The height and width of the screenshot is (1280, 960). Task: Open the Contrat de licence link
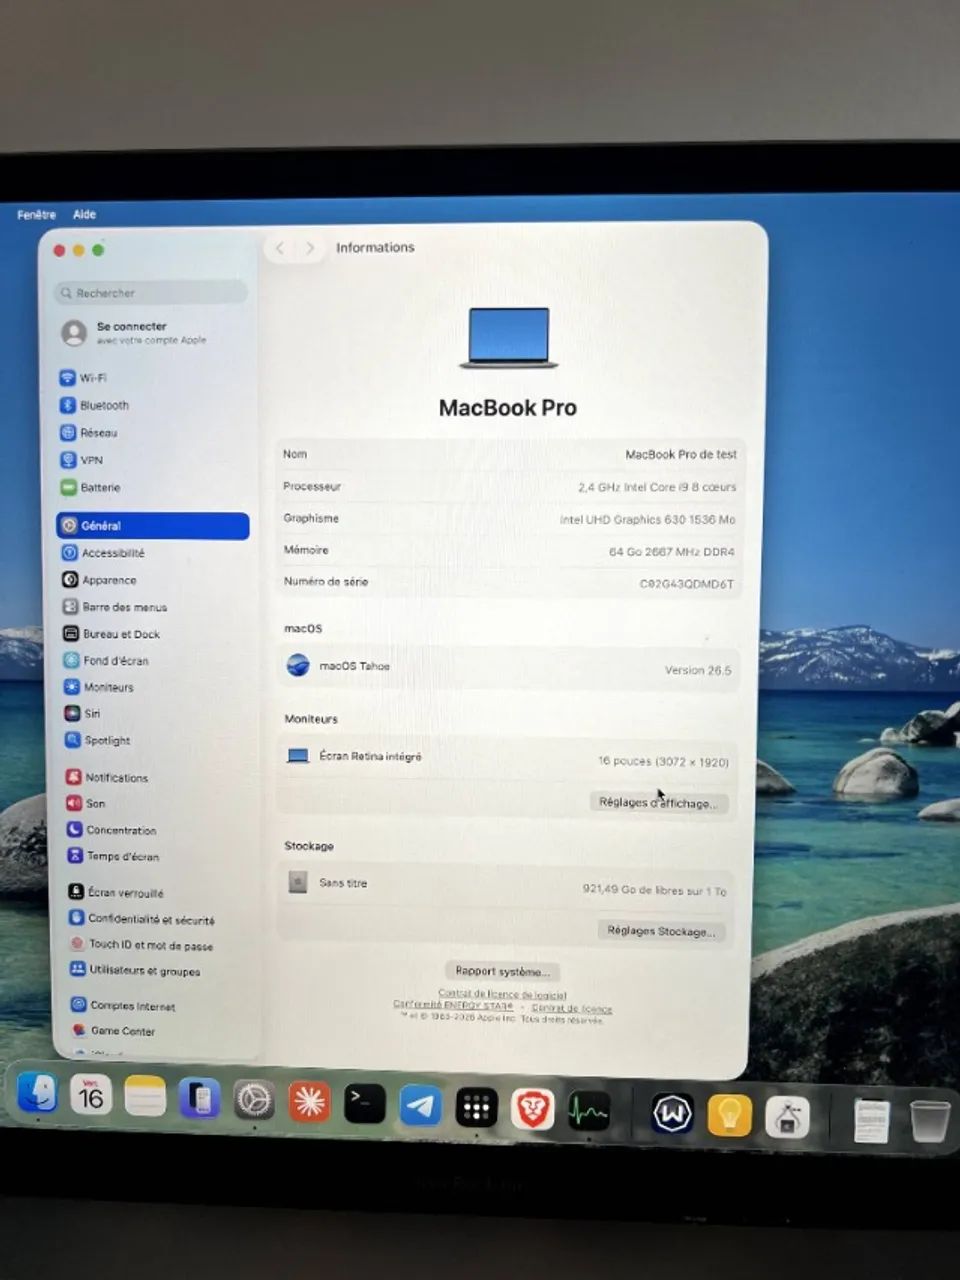pos(572,1008)
